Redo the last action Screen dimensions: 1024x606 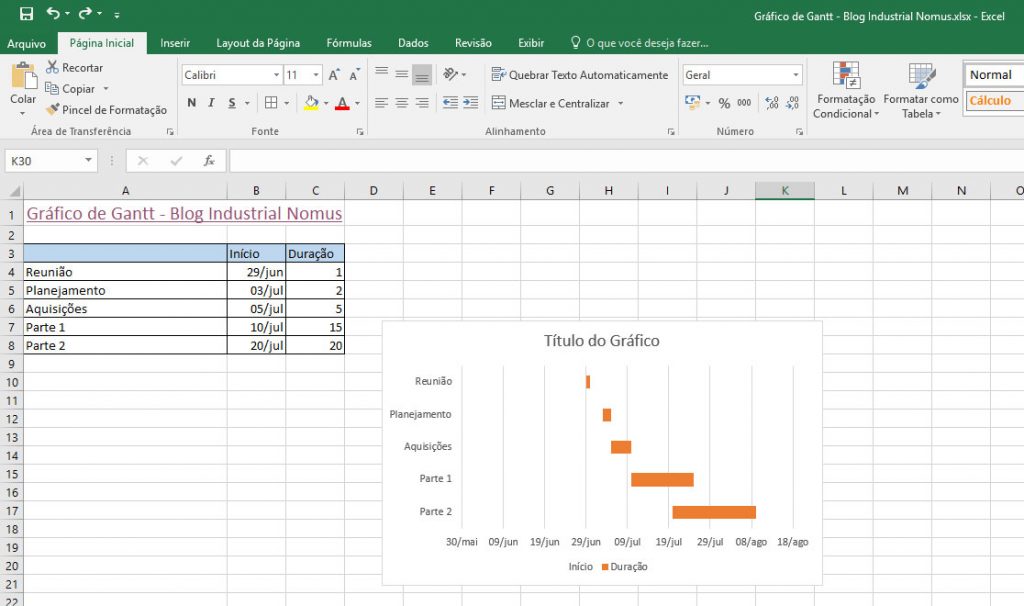coord(86,13)
